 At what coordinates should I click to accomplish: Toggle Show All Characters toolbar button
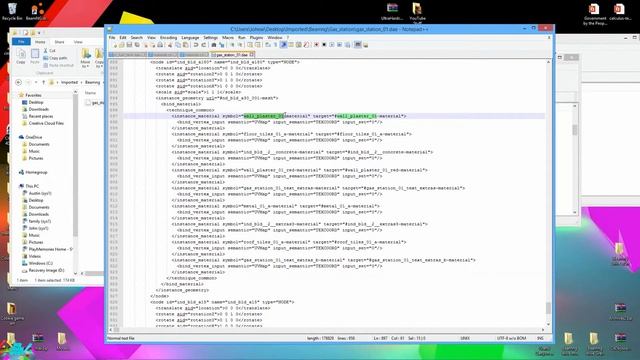(x=276, y=45)
